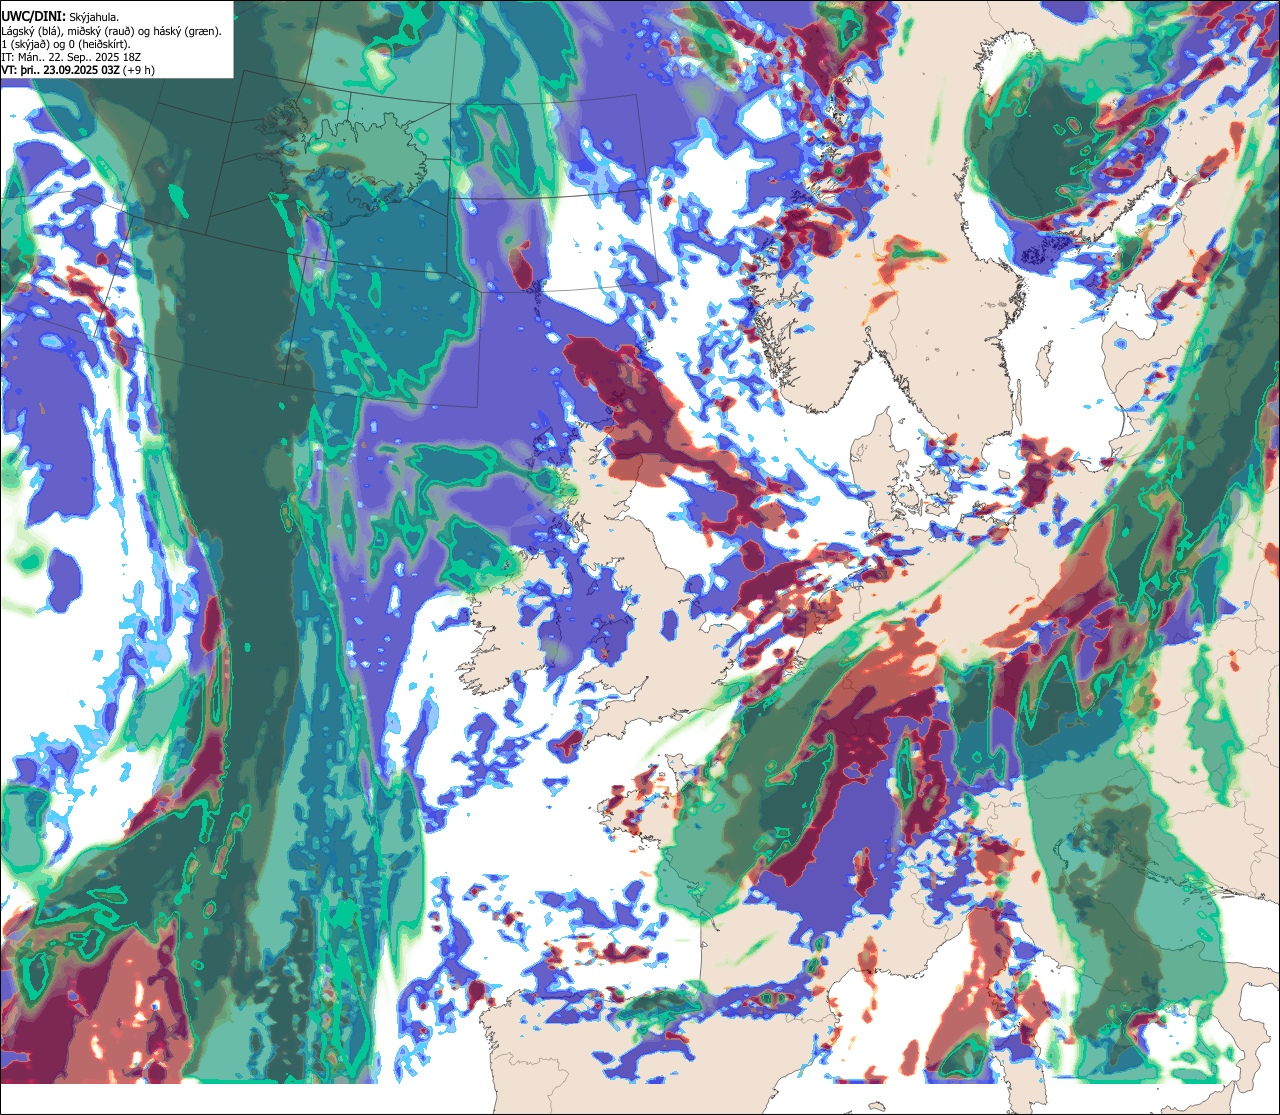Click the "VT: þri.. 23.09.2025 03Z (+9 h)" text
The height and width of the screenshot is (1115, 1280).
78,70
